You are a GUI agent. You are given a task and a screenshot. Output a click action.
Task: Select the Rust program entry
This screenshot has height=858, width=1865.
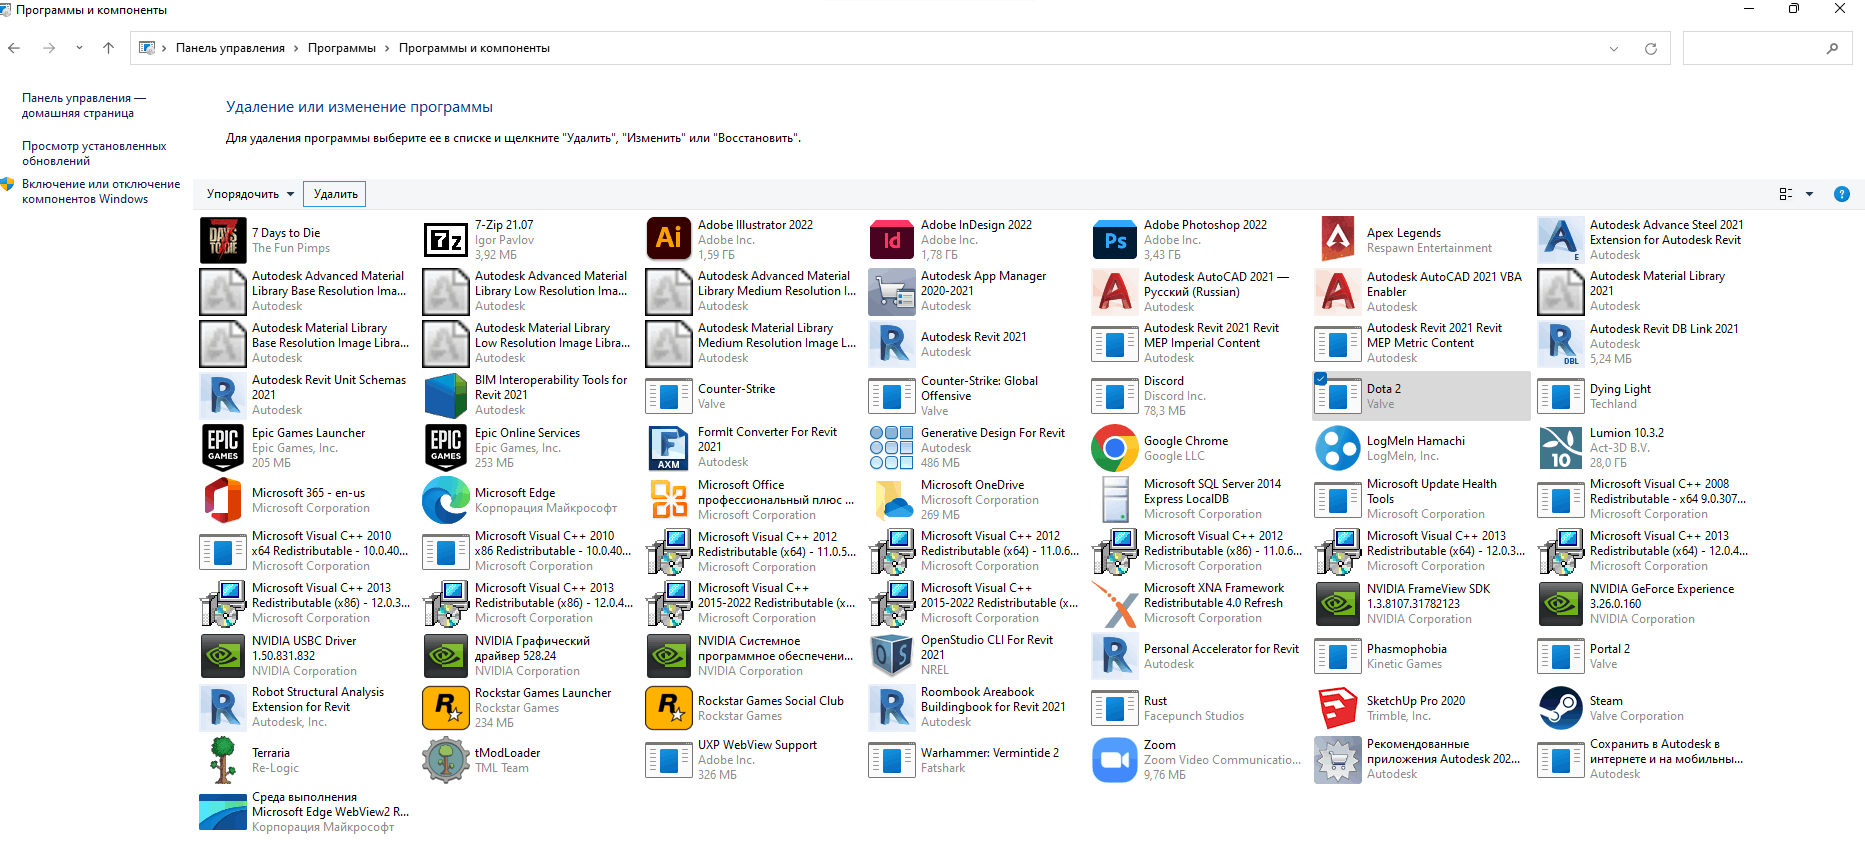coord(1198,708)
